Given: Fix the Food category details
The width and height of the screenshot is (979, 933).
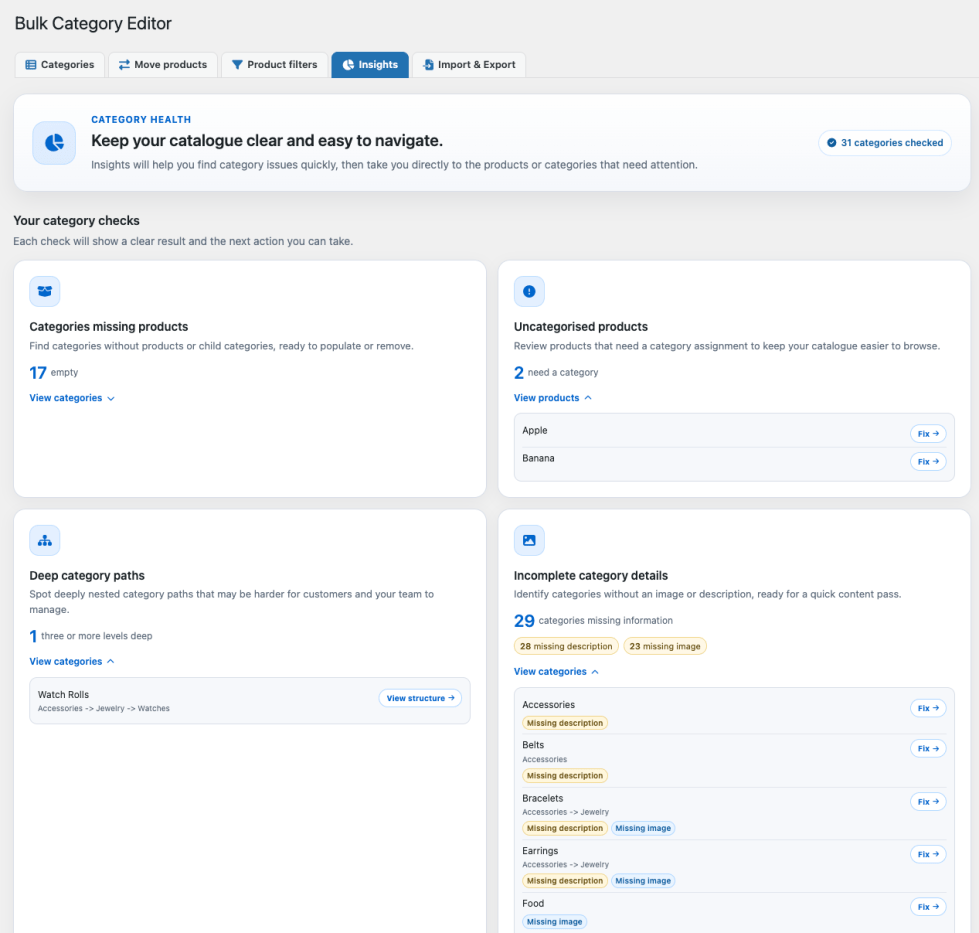Looking at the screenshot, I should 928,907.
